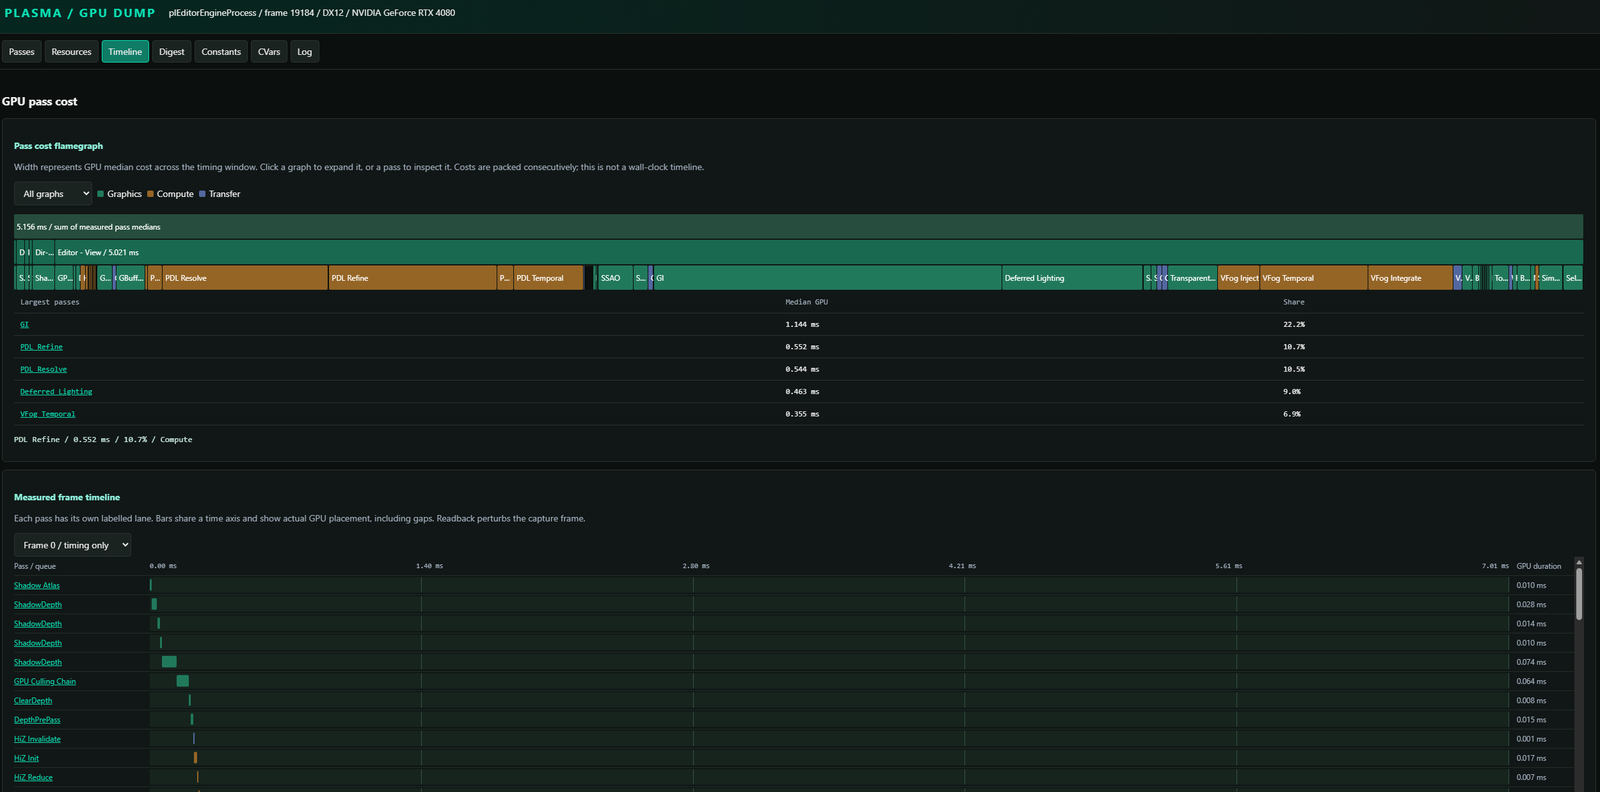Viewport: 1600px width, 792px height.
Task: Open the HiZ Reduce pass link
Action: pyautogui.click(x=33, y=778)
